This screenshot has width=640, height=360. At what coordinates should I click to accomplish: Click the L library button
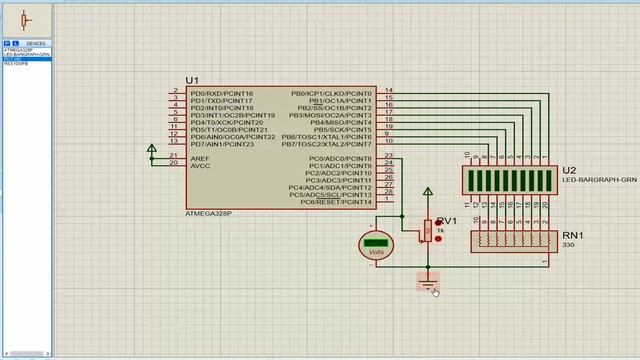pos(16,43)
